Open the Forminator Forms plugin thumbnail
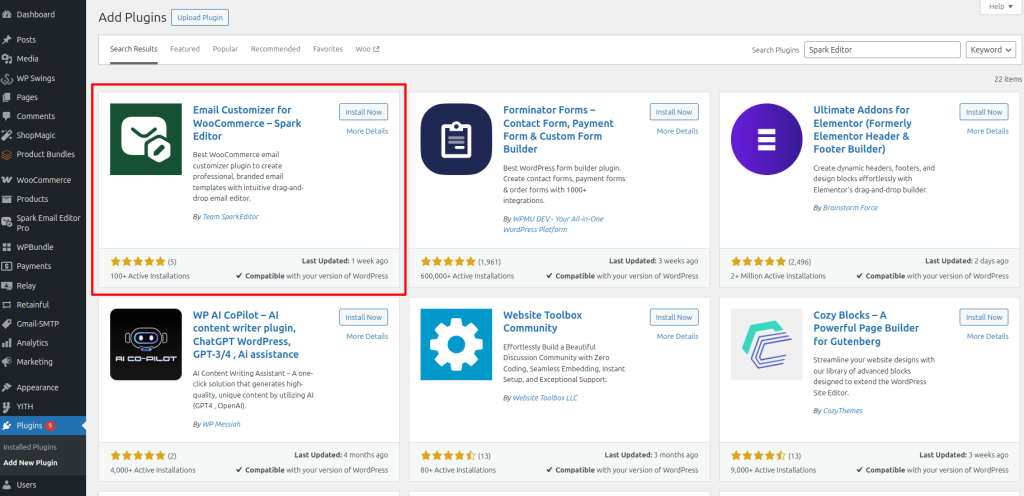Viewport: 1024px width, 496px height. click(456, 139)
